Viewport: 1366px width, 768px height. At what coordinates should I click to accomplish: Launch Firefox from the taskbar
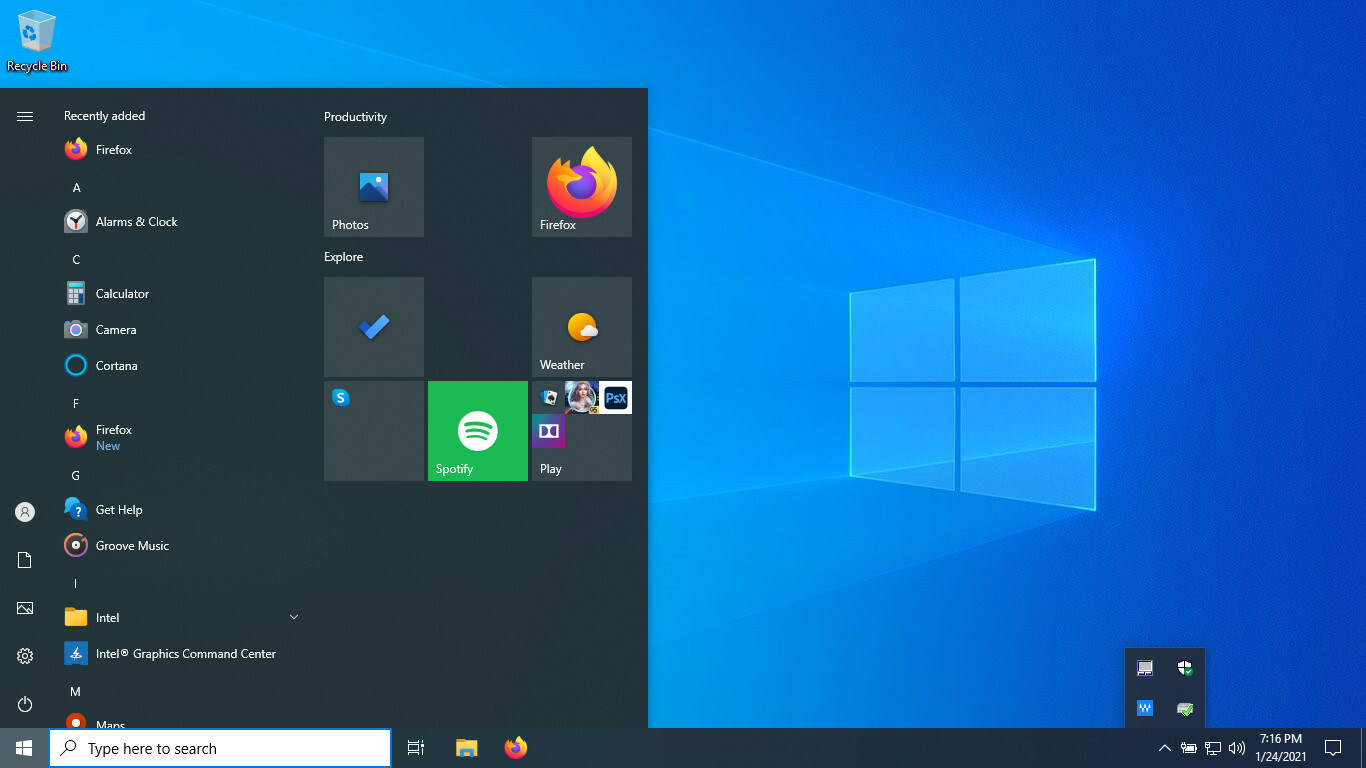click(x=515, y=748)
